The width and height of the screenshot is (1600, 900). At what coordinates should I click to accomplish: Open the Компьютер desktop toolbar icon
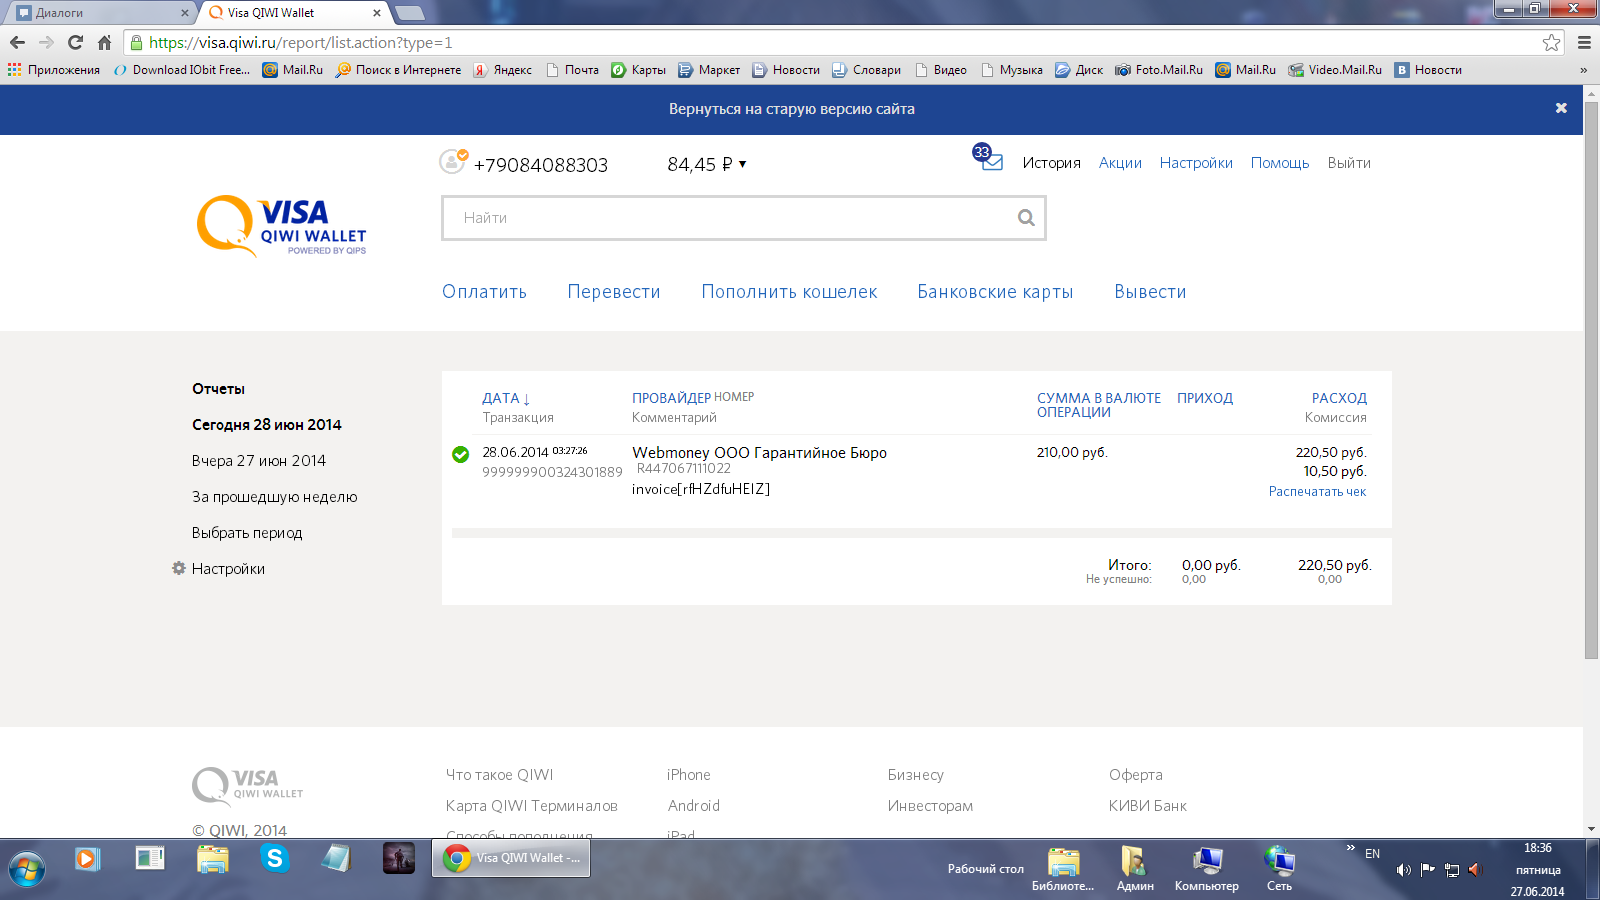coord(1207,868)
